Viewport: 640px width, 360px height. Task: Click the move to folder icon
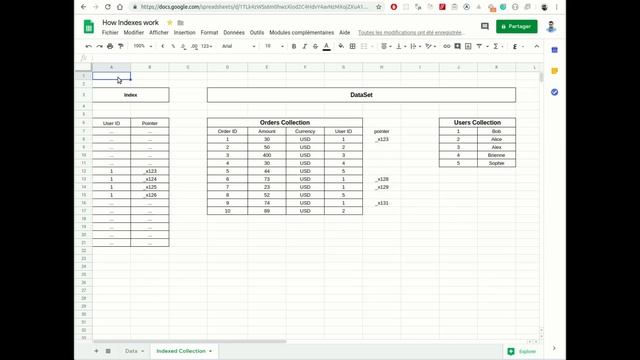180,23
